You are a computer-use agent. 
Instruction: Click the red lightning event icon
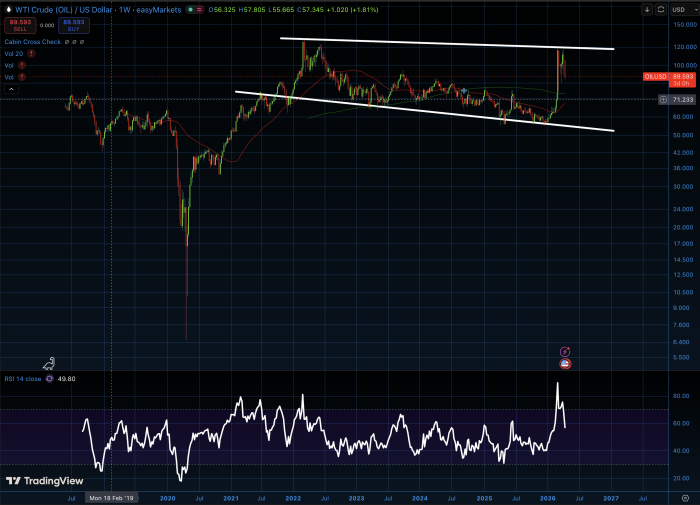click(565, 352)
